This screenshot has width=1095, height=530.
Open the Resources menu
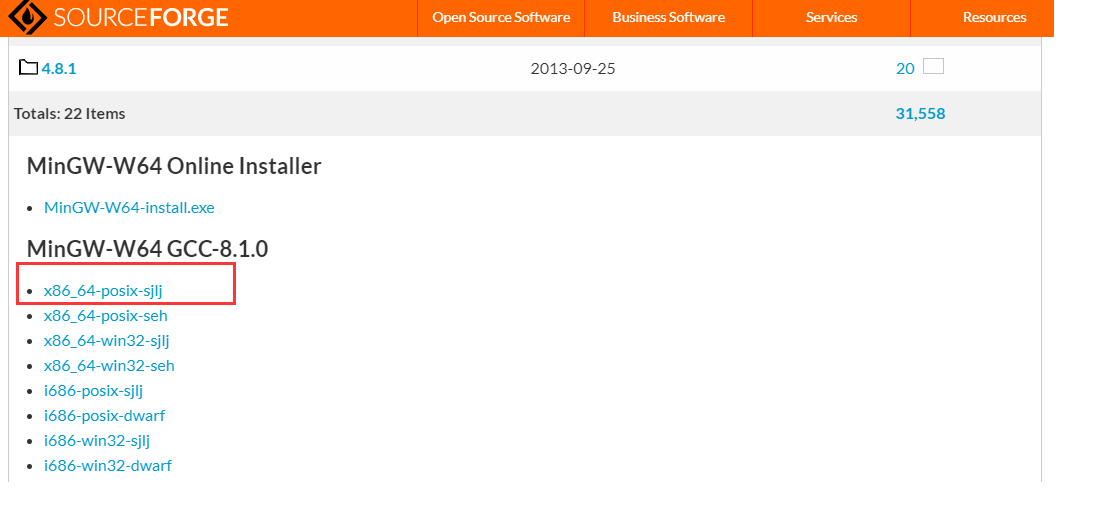(x=994, y=17)
